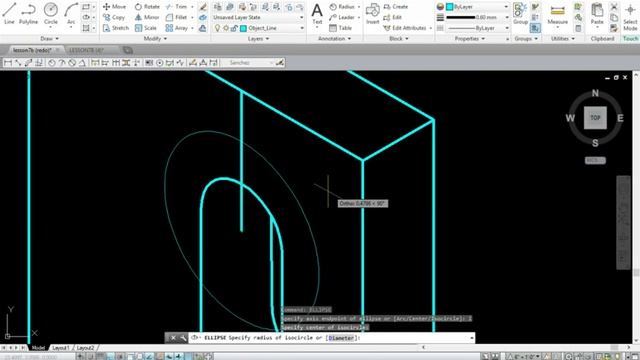Viewport: 640px width, 360px height.
Task: Click the Move command
Action: pyautogui.click(x=114, y=7)
